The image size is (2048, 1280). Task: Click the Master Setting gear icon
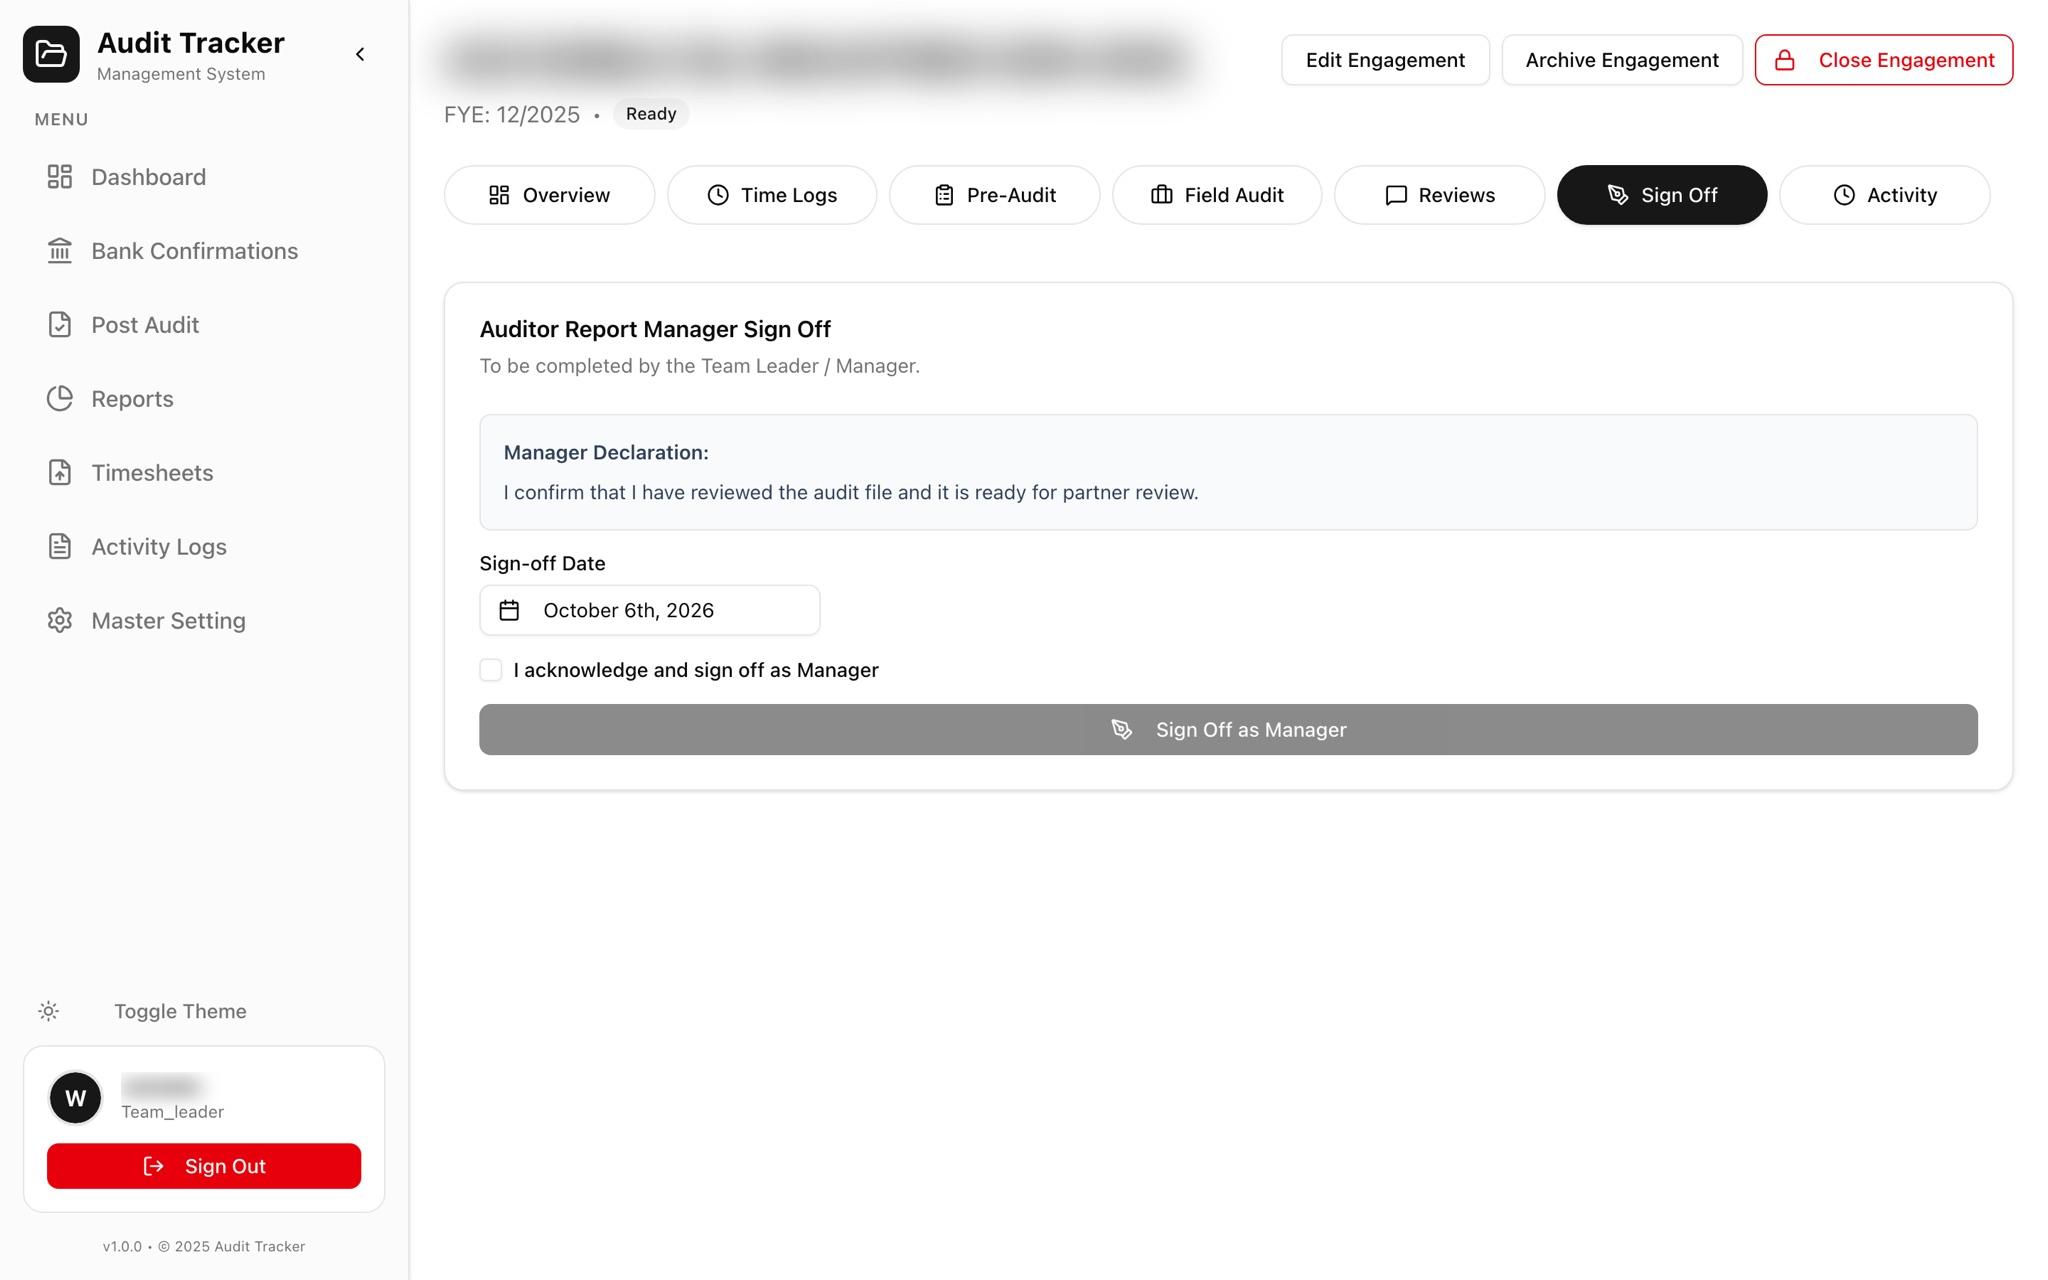coord(60,621)
